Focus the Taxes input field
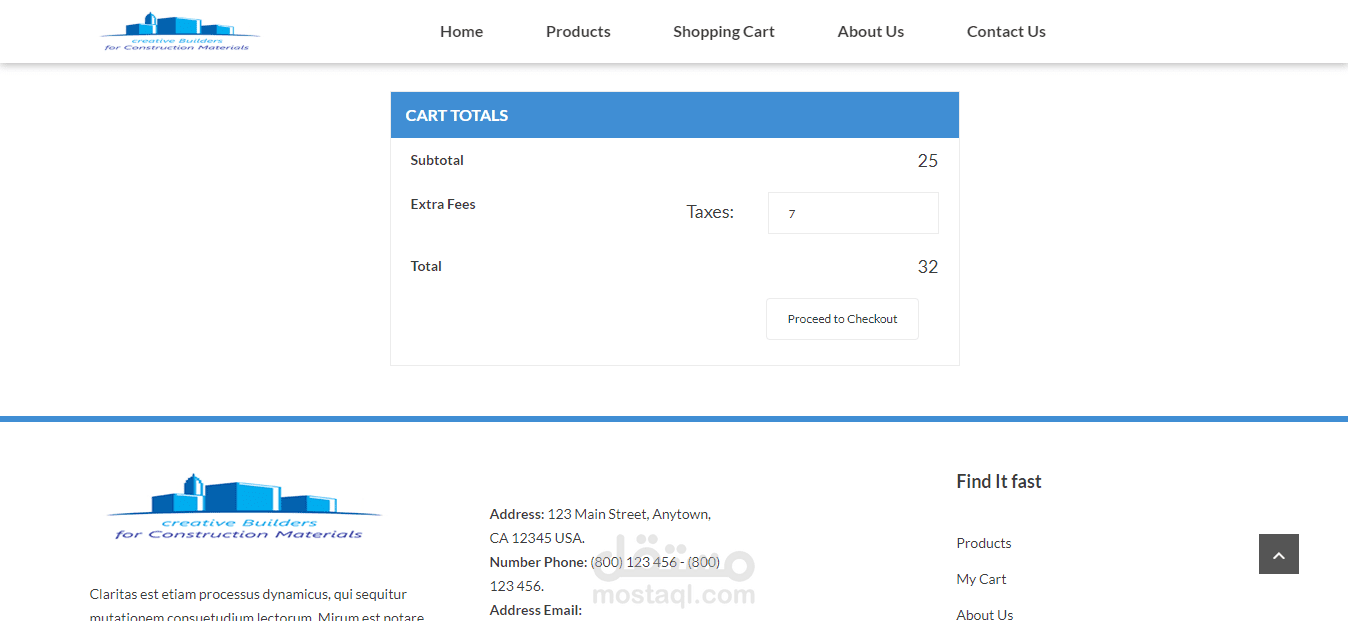 click(x=853, y=213)
